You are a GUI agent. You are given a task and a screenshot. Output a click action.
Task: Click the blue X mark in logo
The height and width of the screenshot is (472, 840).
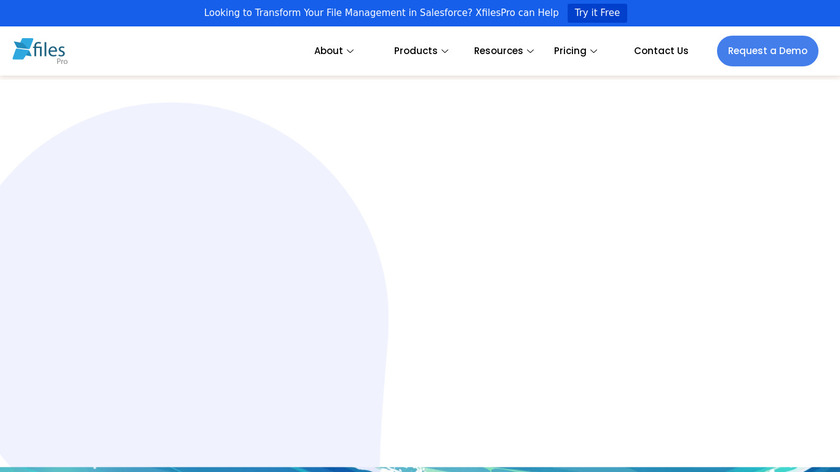click(x=22, y=49)
